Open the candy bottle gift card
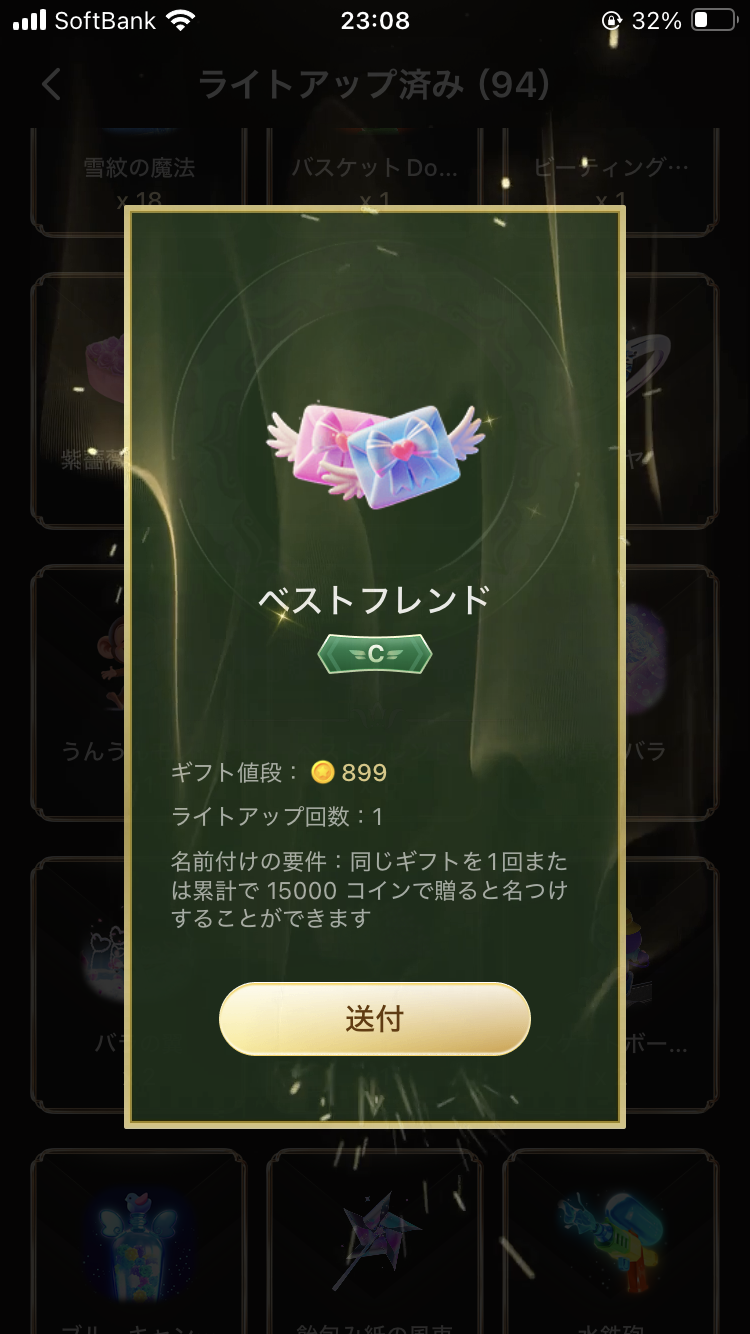The height and width of the screenshot is (1334, 750). coord(138,1241)
